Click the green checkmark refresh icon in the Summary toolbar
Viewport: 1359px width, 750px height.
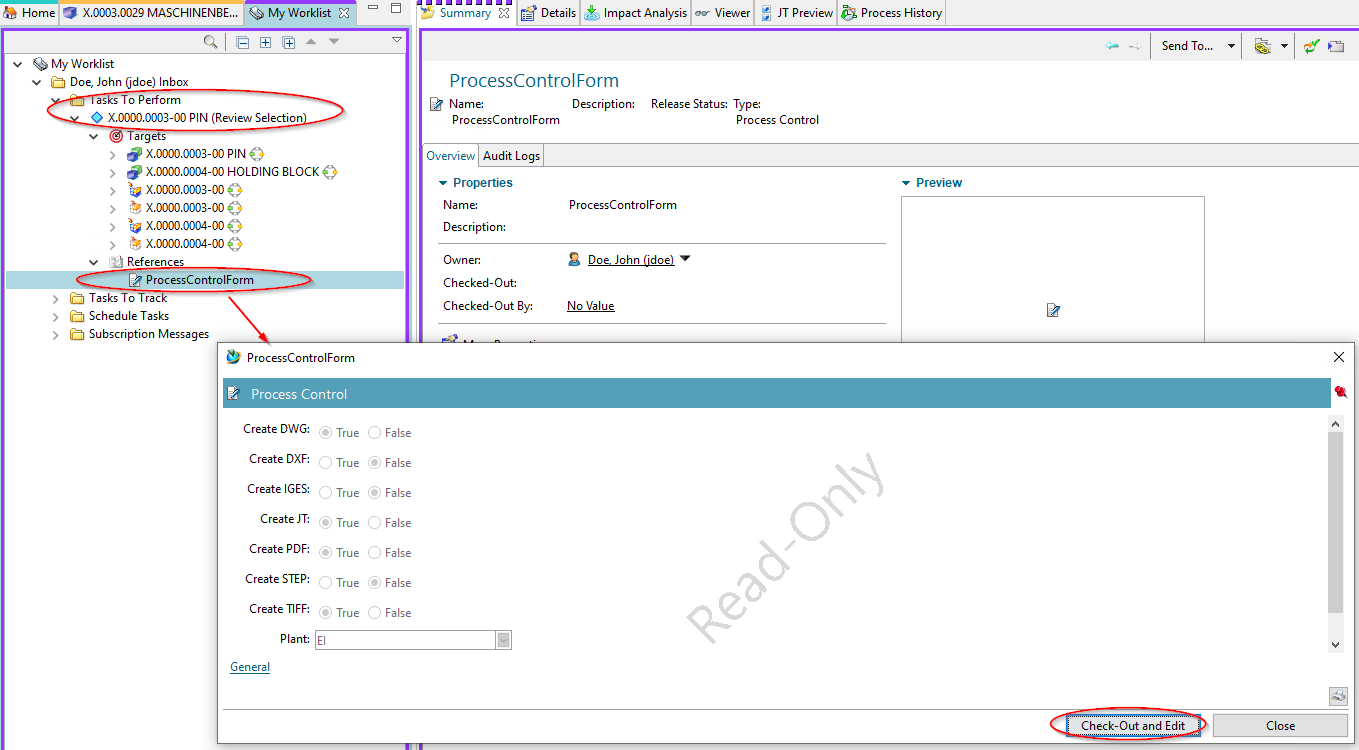tap(1311, 46)
